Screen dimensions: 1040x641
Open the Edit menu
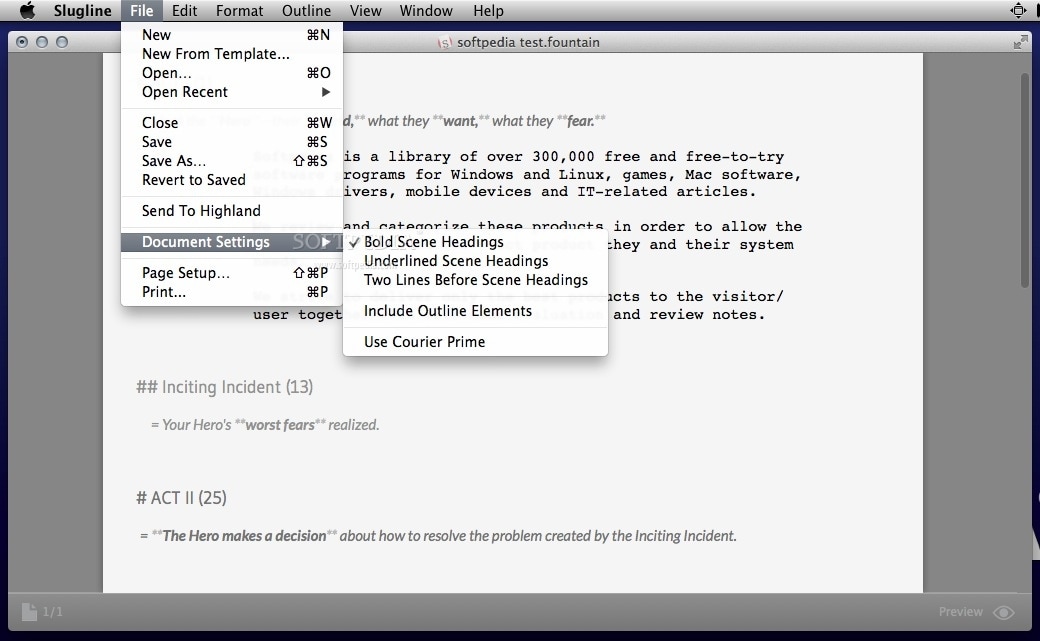(184, 11)
